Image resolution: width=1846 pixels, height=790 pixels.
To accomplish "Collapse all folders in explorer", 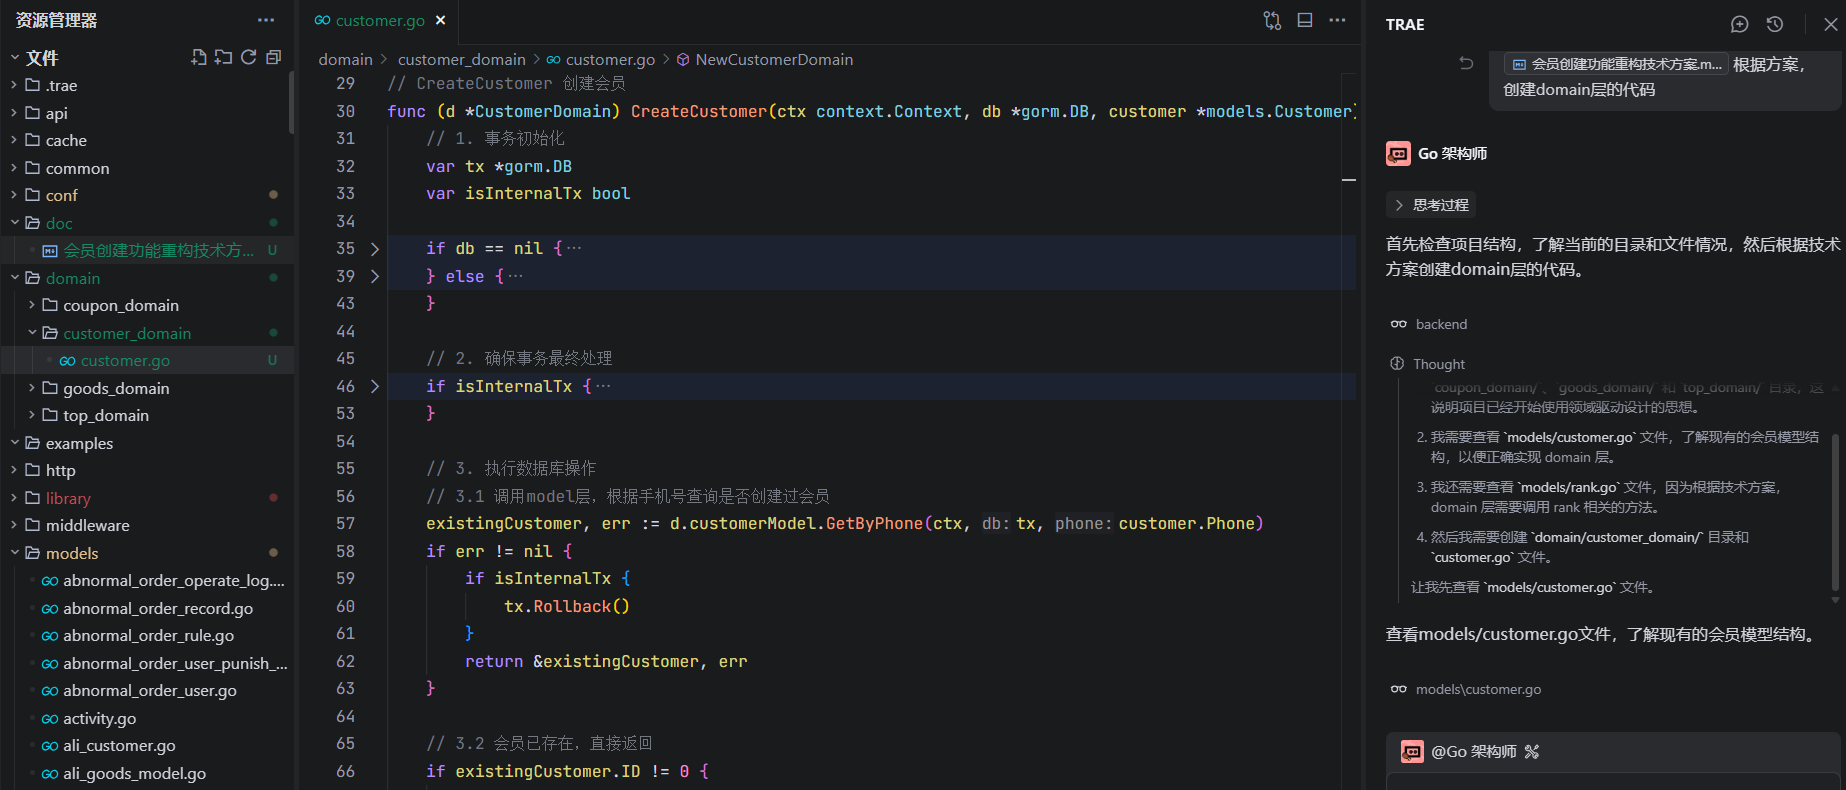I will (x=273, y=57).
